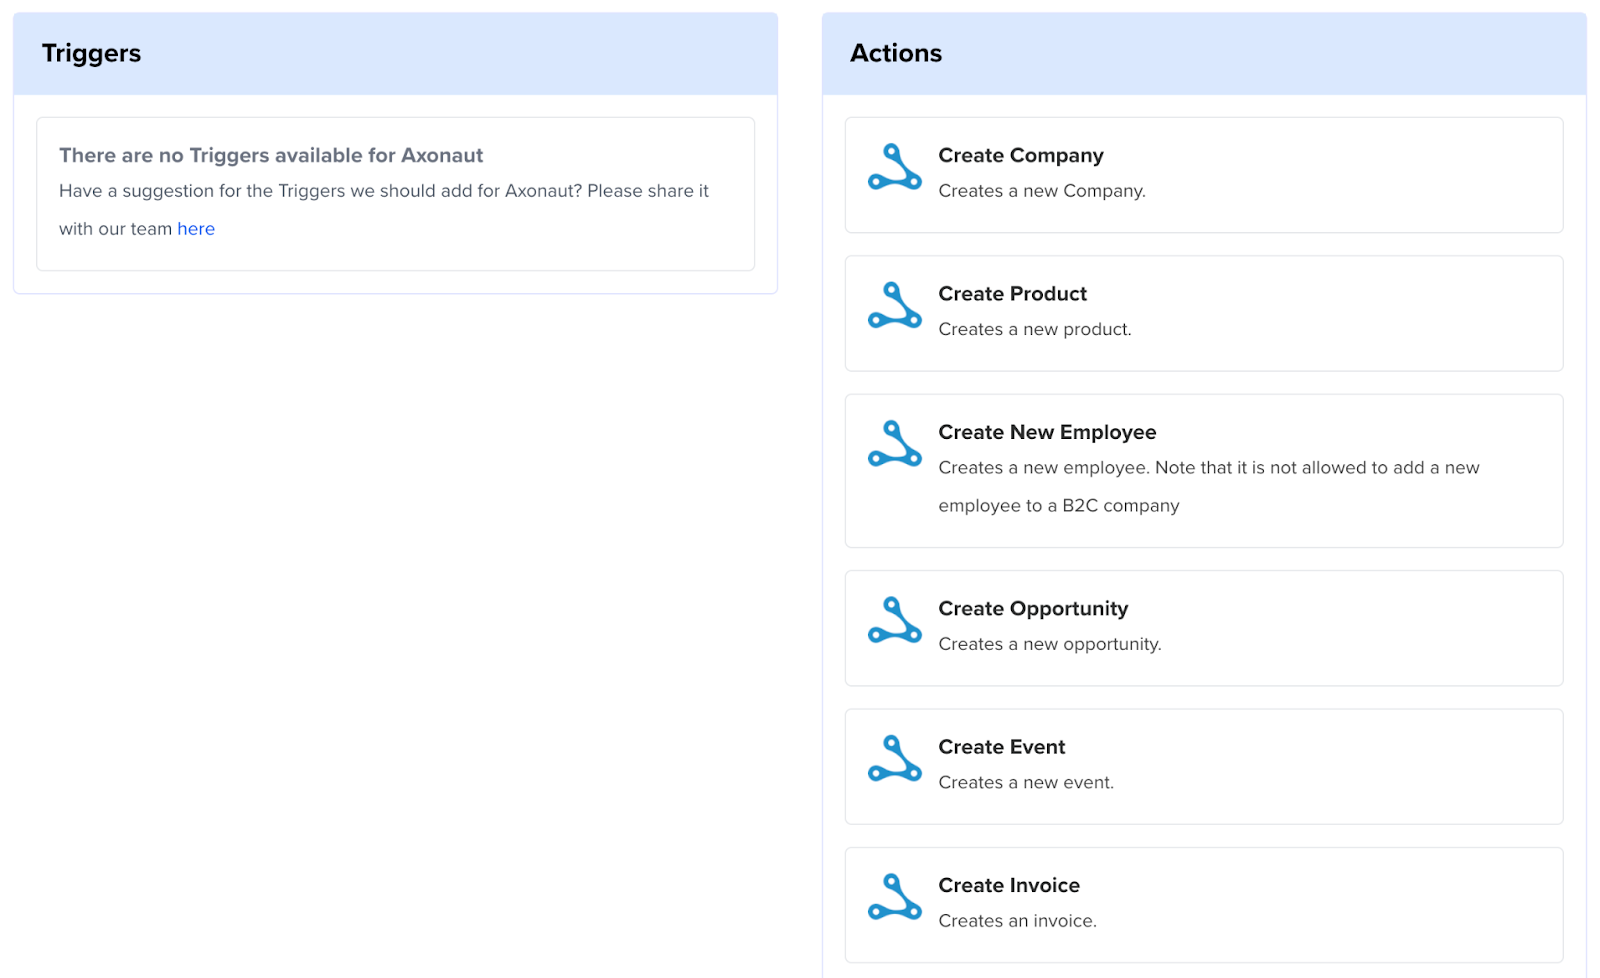Click the Axonaut icon beside Create Invoice
The width and height of the screenshot is (1600, 978).
coord(895,897)
